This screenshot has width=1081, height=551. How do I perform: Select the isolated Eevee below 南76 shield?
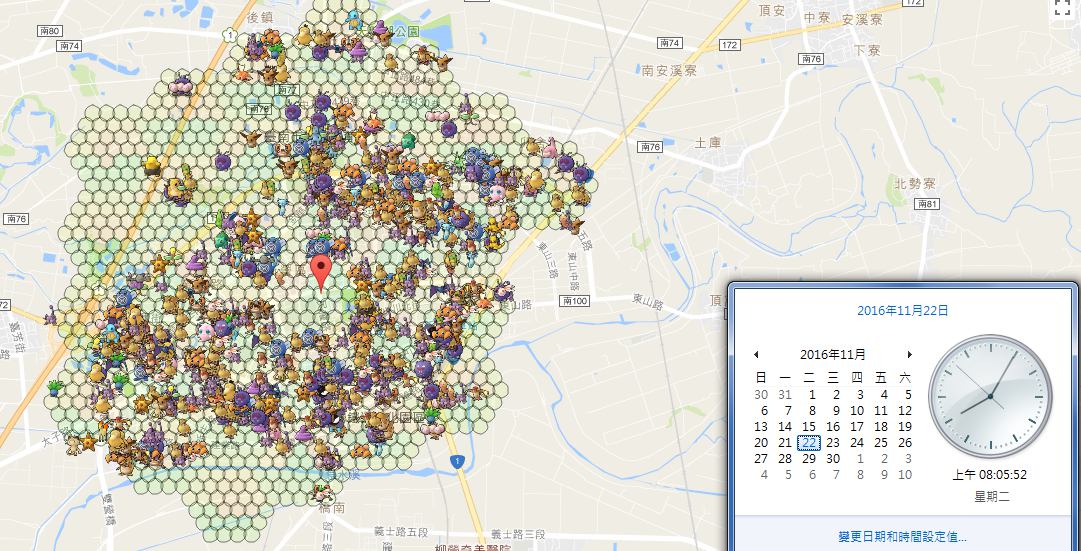pyautogui.click(x=252, y=137)
